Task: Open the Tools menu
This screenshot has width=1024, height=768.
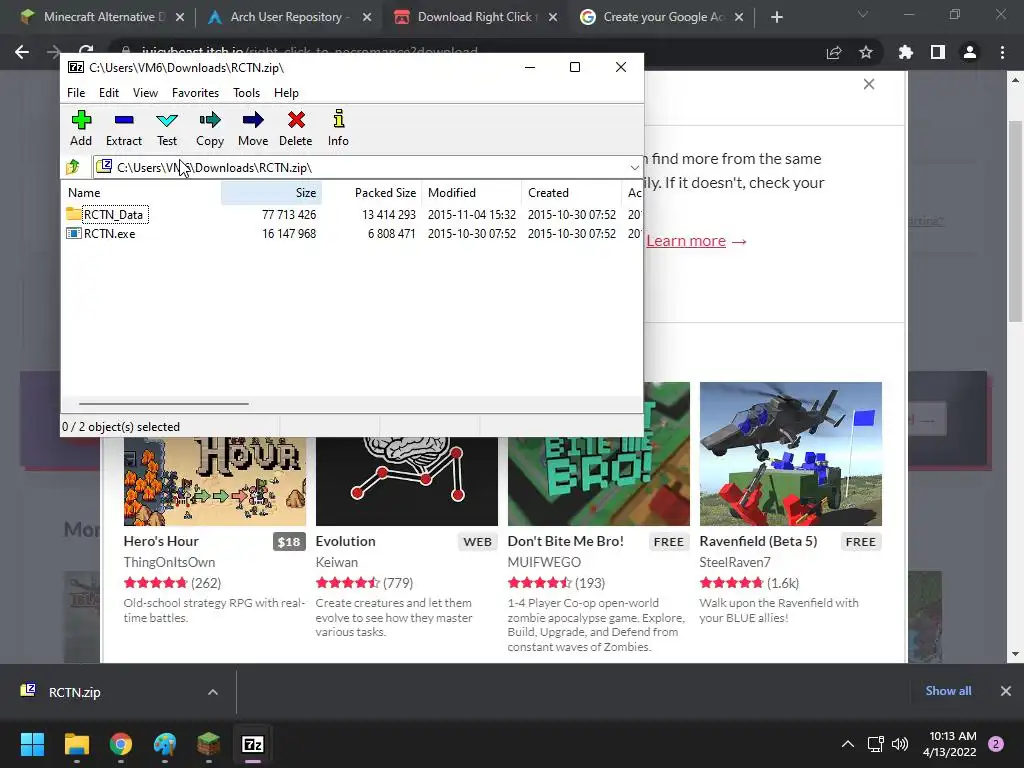Action: click(x=246, y=93)
